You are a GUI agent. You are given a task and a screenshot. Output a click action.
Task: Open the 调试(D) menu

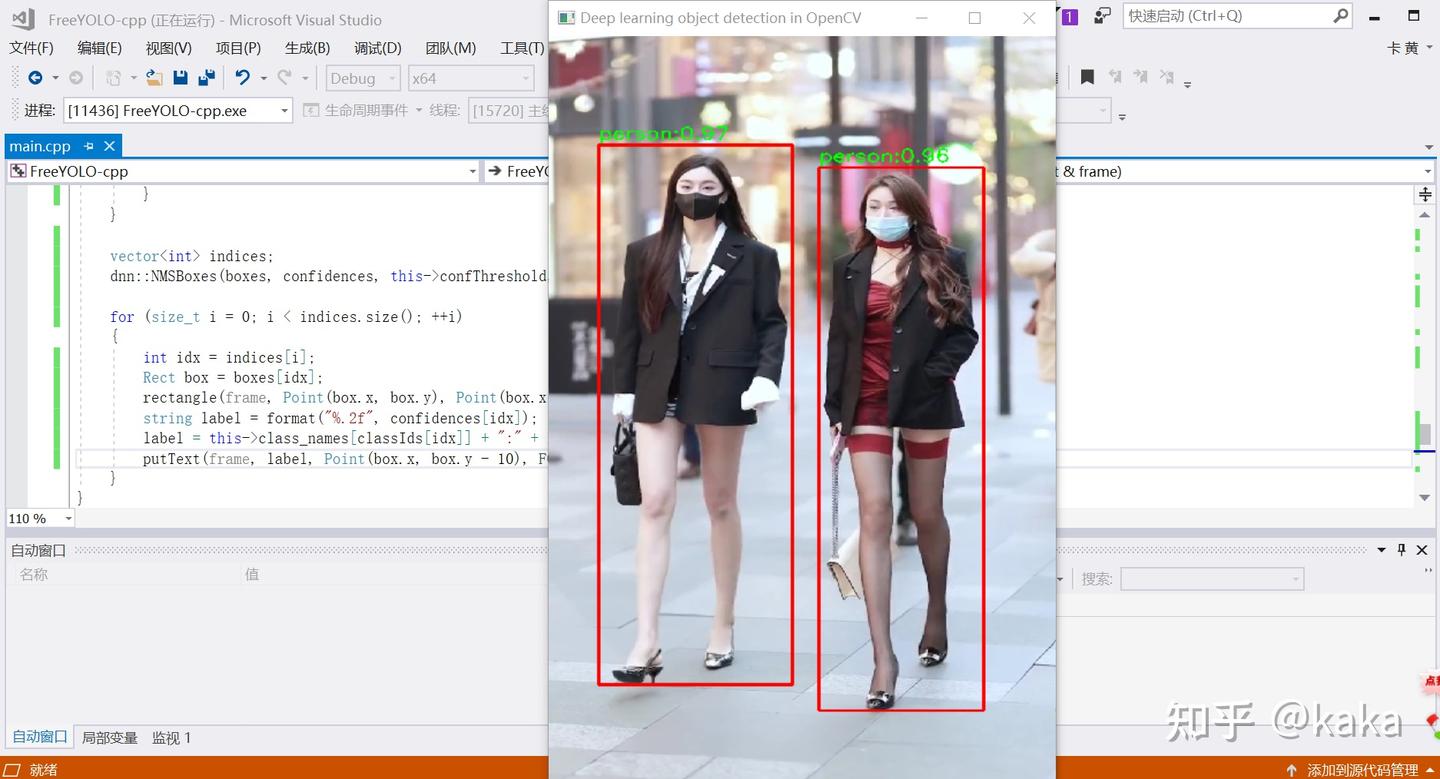[x=377, y=48]
